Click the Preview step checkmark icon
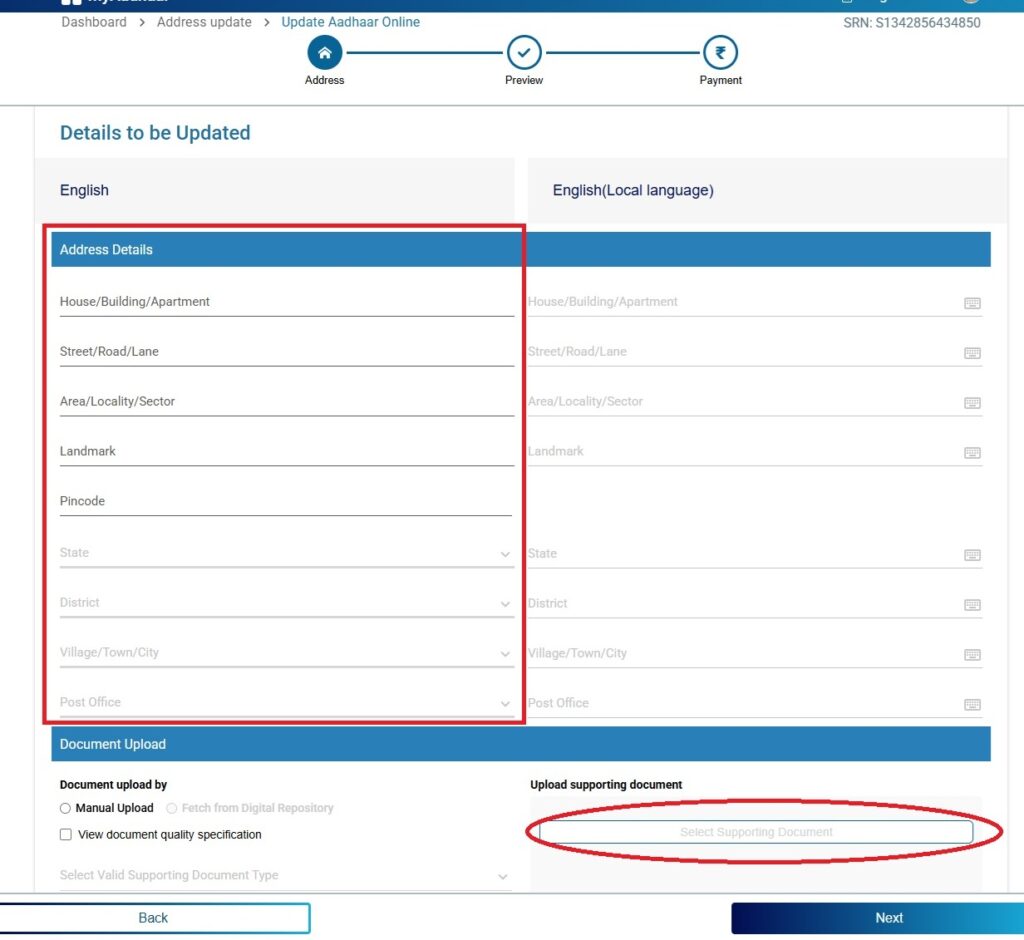 pyautogui.click(x=524, y=52)
